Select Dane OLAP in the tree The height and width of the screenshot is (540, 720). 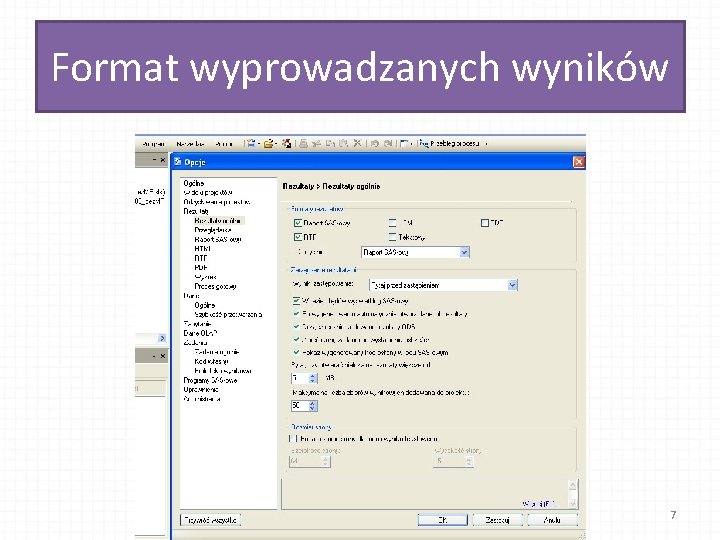click(x=200, y=333)
